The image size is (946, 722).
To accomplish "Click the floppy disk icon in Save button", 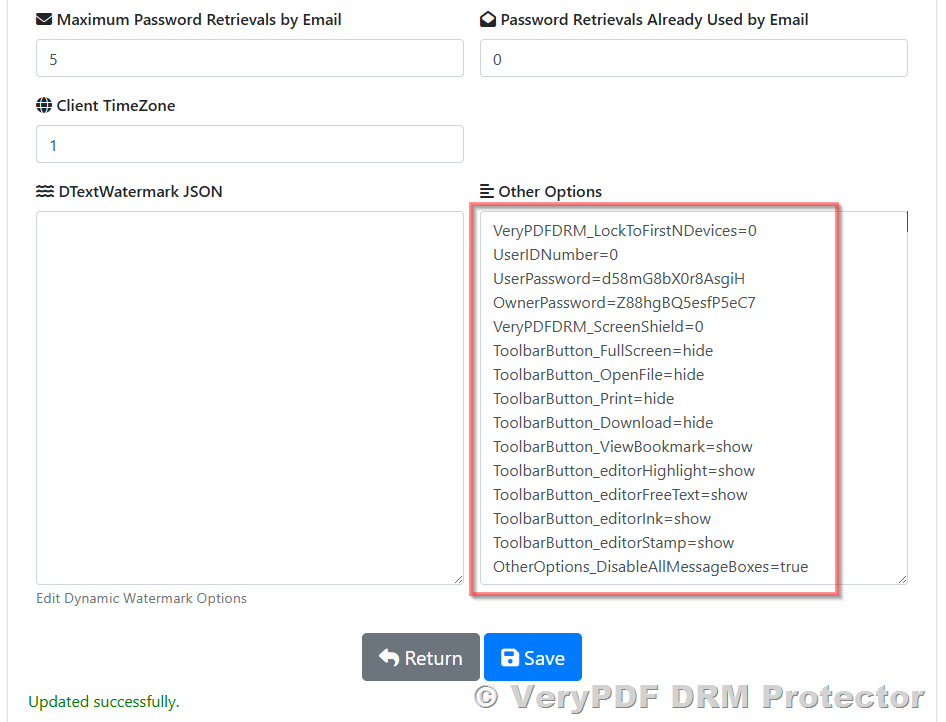I will [510, 658].
